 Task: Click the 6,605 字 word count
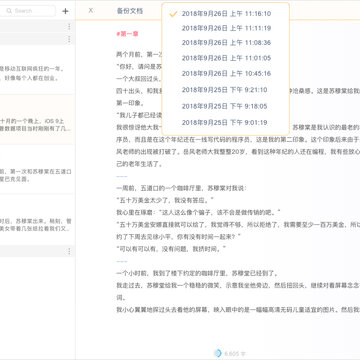[235, 353]
